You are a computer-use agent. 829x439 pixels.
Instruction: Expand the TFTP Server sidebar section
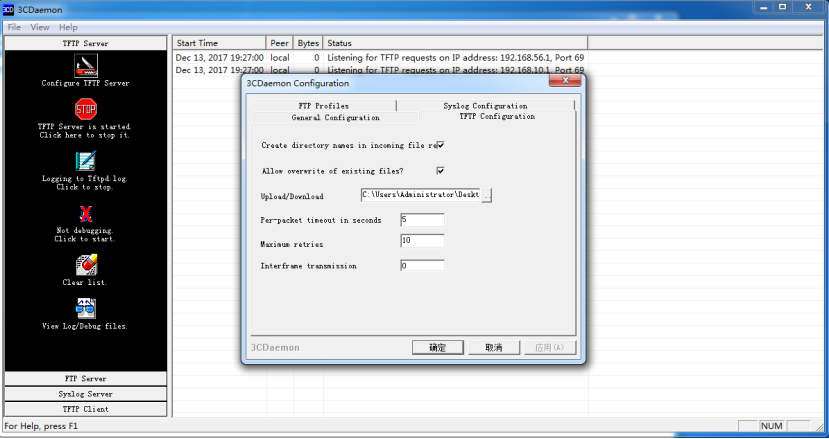click(x=86, y=43)
